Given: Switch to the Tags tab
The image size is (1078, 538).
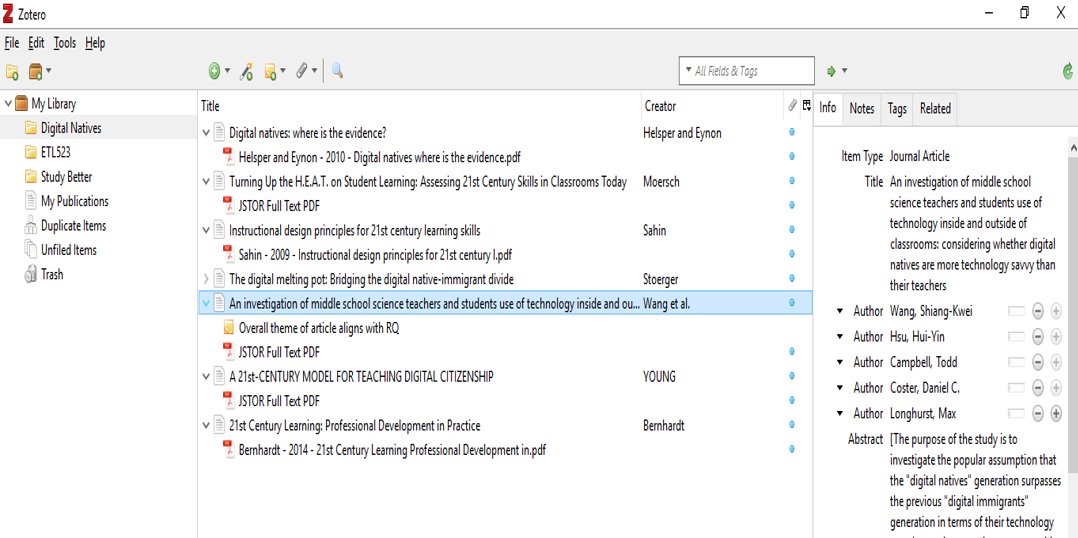Looking at the screenshot, I should click(896, 109).
